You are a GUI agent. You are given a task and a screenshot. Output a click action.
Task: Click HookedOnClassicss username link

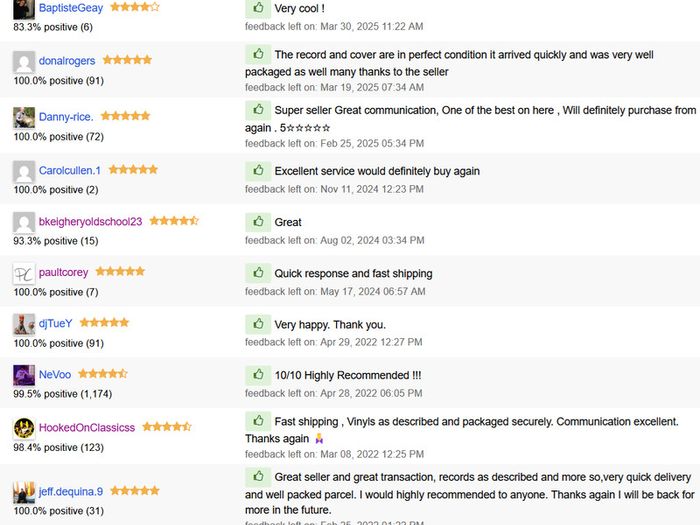pos(87,428)
